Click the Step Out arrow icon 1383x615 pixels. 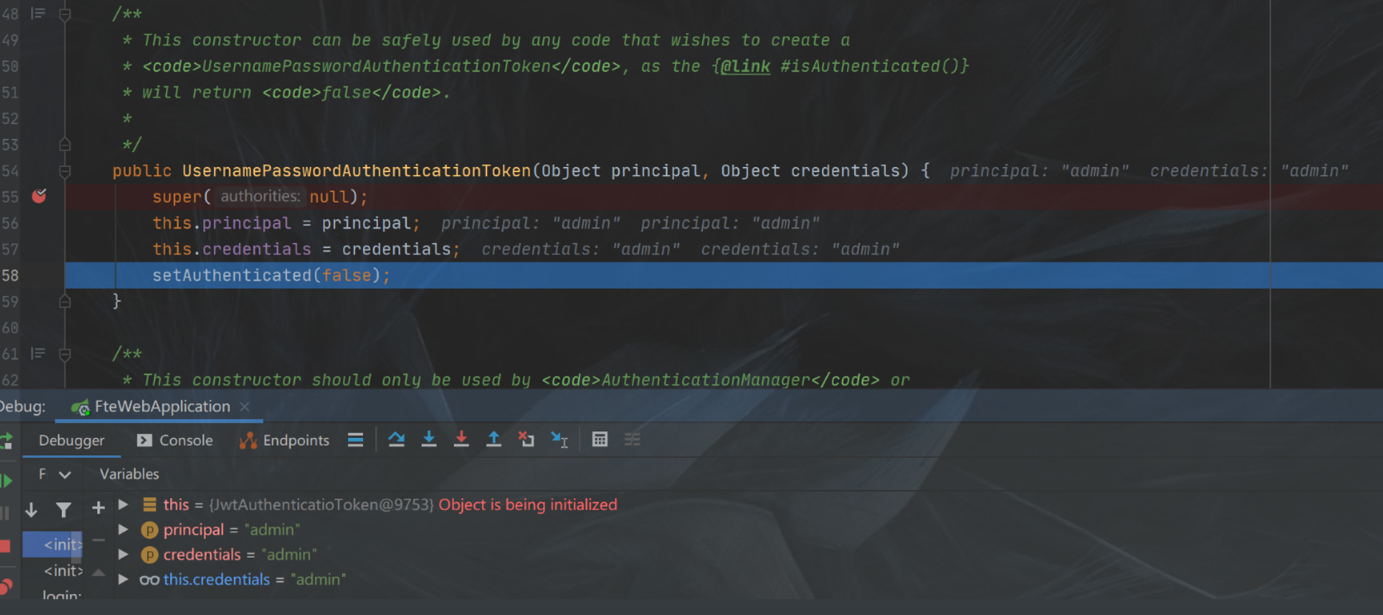(494, 440)
